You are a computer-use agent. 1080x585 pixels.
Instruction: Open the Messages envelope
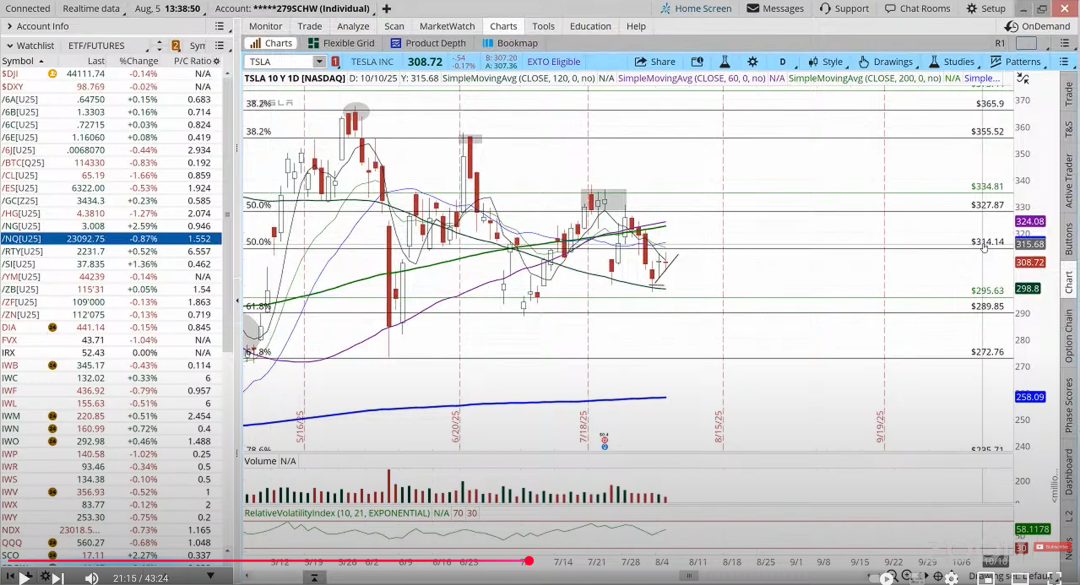click(x=775, y=8)
